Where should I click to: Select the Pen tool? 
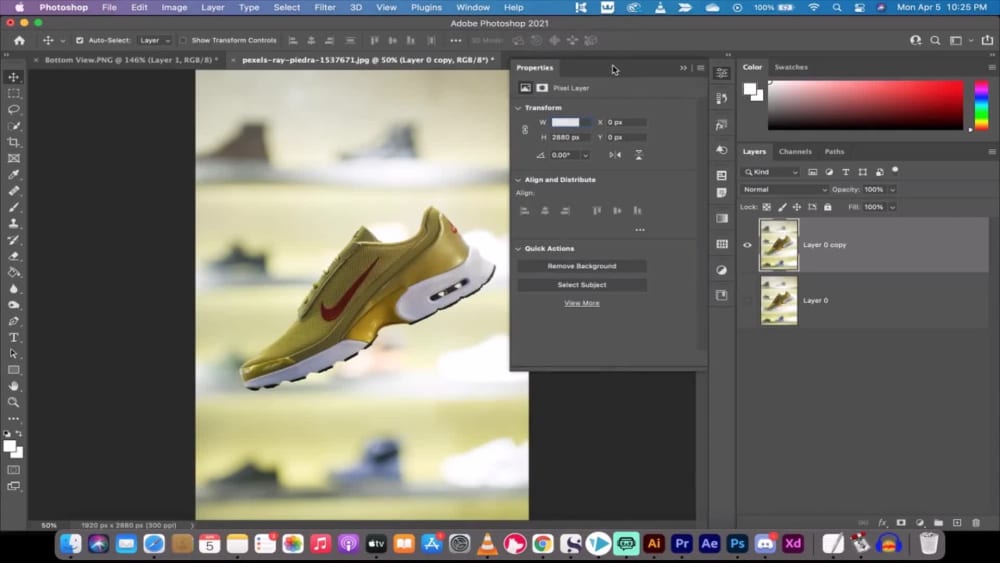click(13, 321)
